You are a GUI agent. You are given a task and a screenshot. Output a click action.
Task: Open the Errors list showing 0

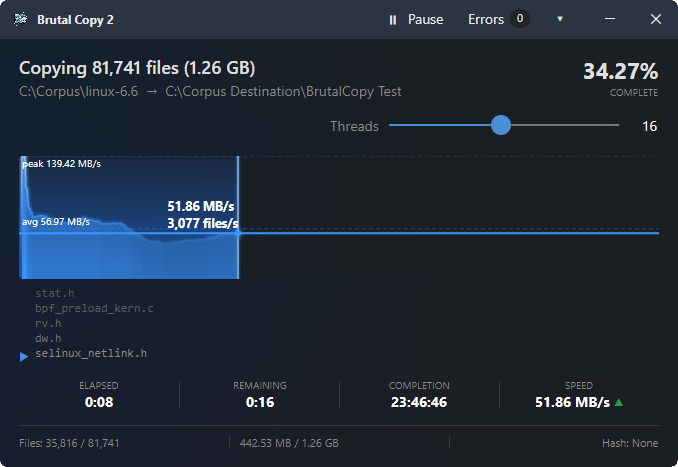click(x=498, y=19)
